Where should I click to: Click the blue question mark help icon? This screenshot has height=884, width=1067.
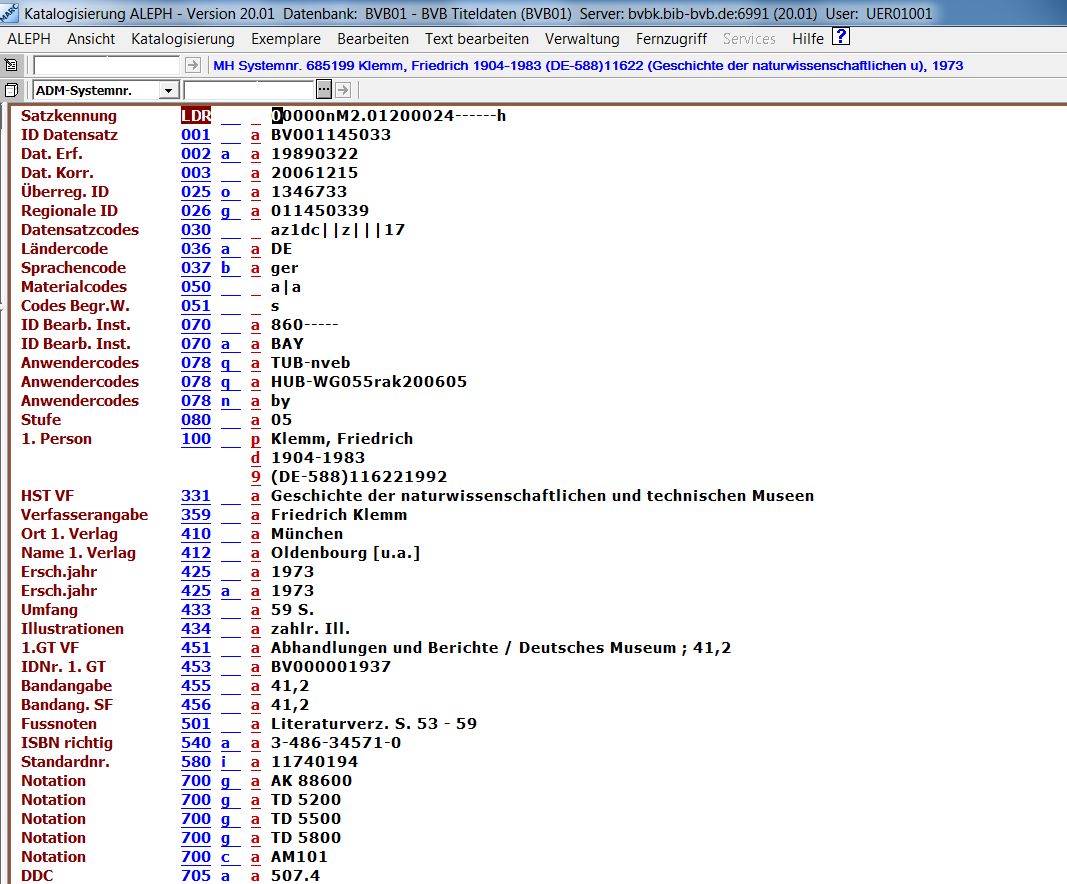841,38
